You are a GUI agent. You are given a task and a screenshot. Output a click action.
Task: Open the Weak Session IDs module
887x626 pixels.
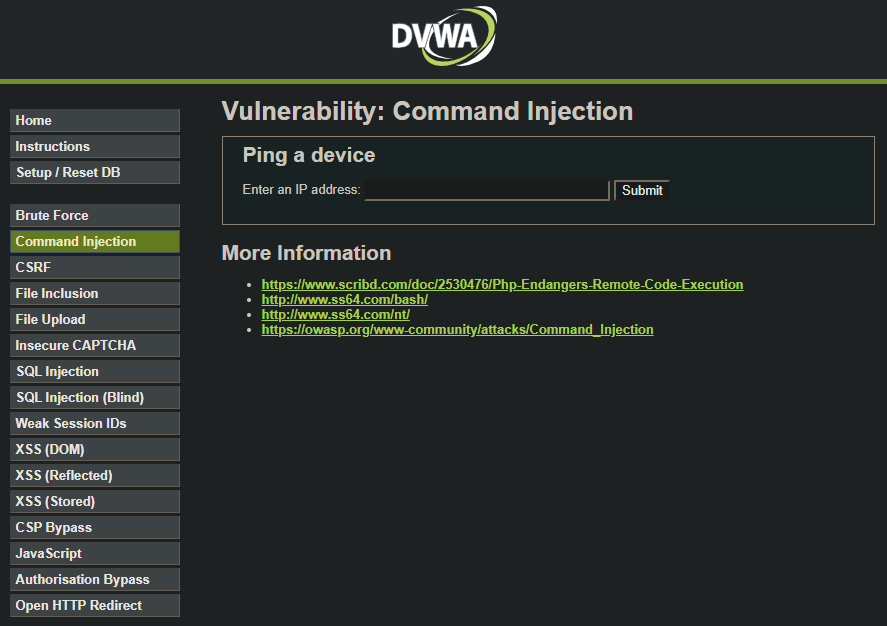[x=95, y=424]
